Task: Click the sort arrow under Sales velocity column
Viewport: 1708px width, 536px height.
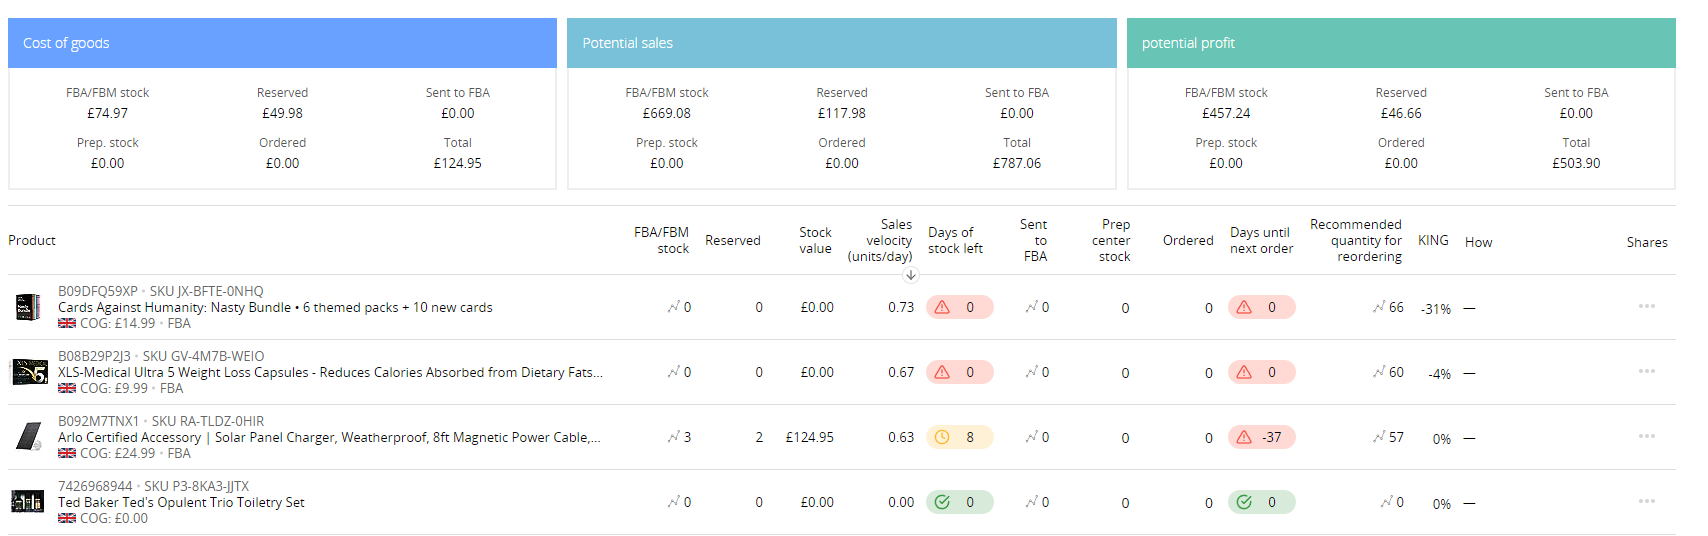Action: click(910, 275)
